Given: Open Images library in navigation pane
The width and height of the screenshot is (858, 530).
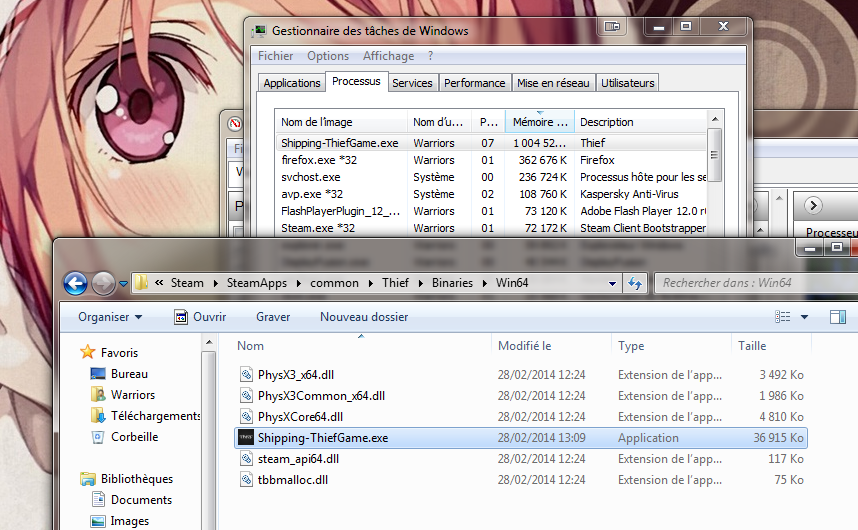Looking at the screenshot, I should pyautogui.click(x=130, y=521).
